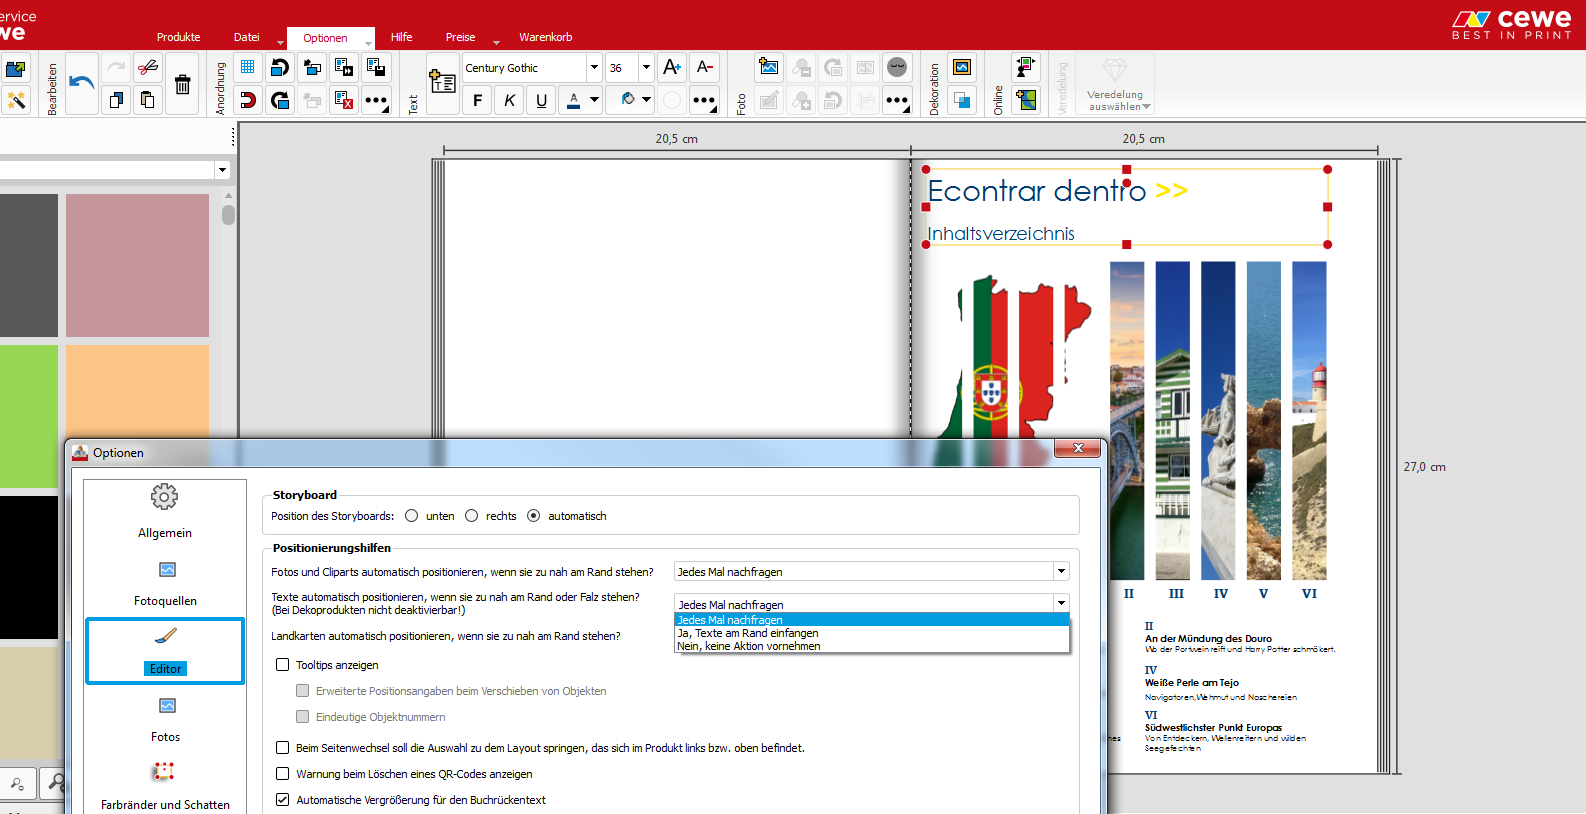Open the Century Gothic font dropdown

[x=594, y=68]
